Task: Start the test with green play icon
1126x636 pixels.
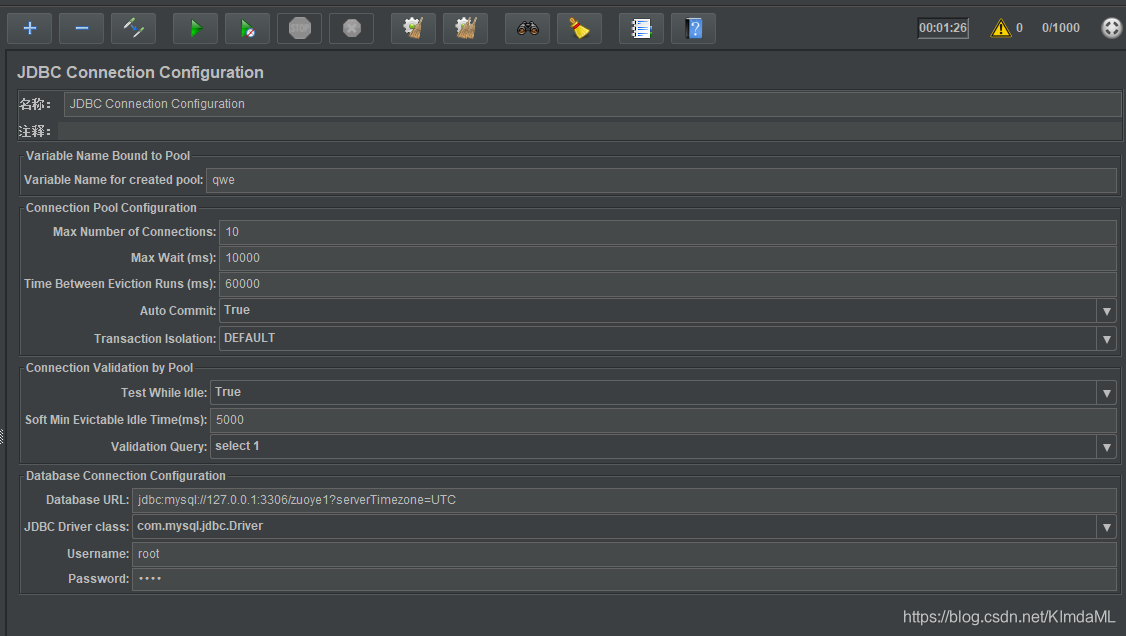Action: click(x=195, y=29)
